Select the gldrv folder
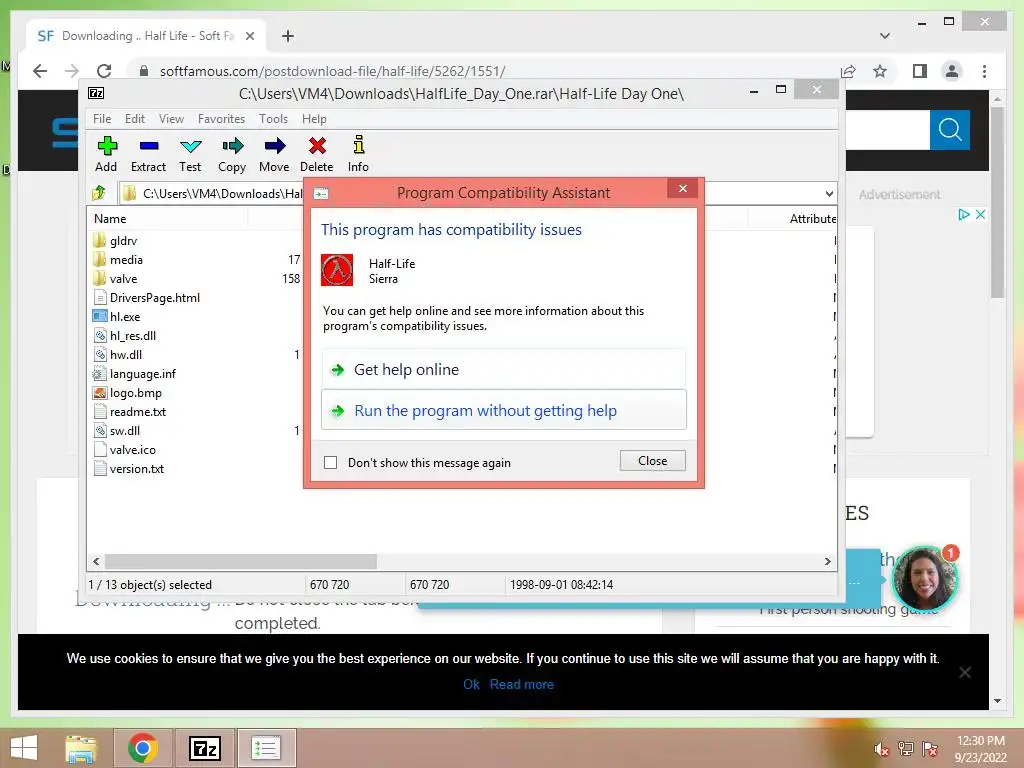The width and height of the screenshot is (1024, 768). (x=123, y=241)
